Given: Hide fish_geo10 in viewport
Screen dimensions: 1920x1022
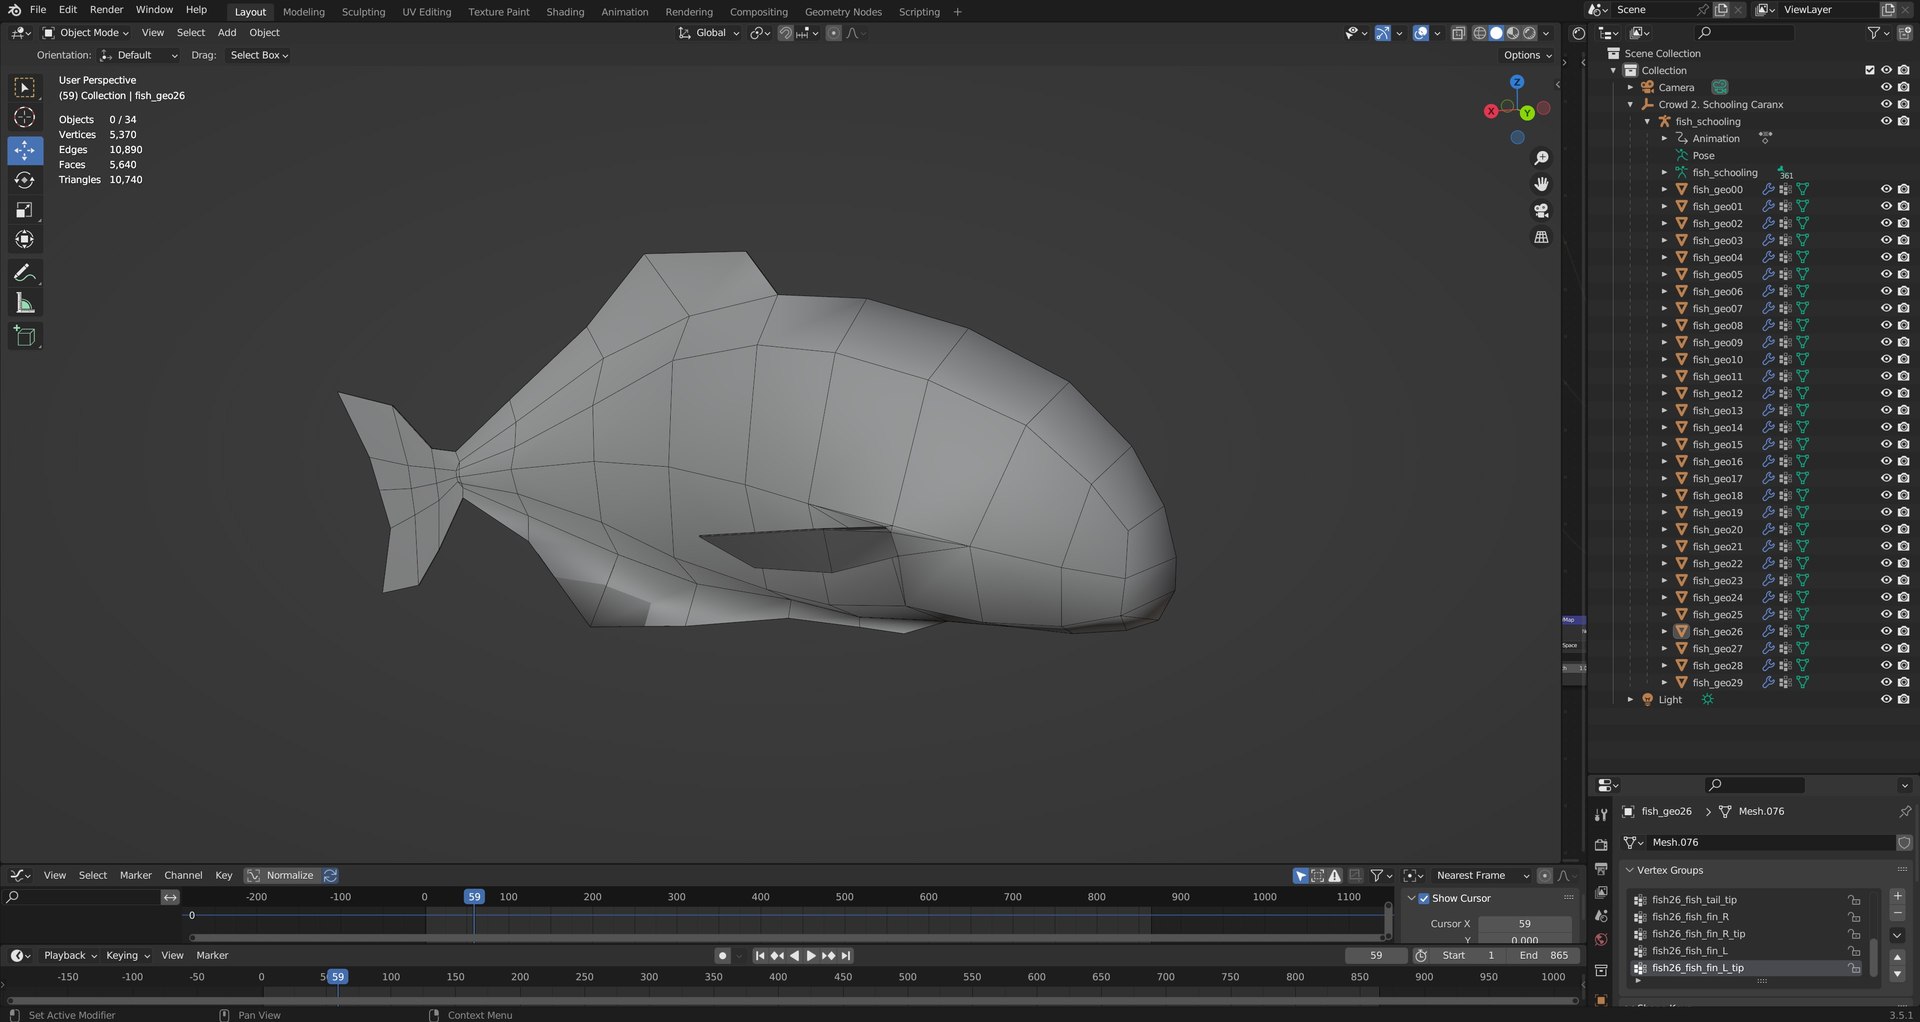Looking at the screenshot, I should (1886, 359).
